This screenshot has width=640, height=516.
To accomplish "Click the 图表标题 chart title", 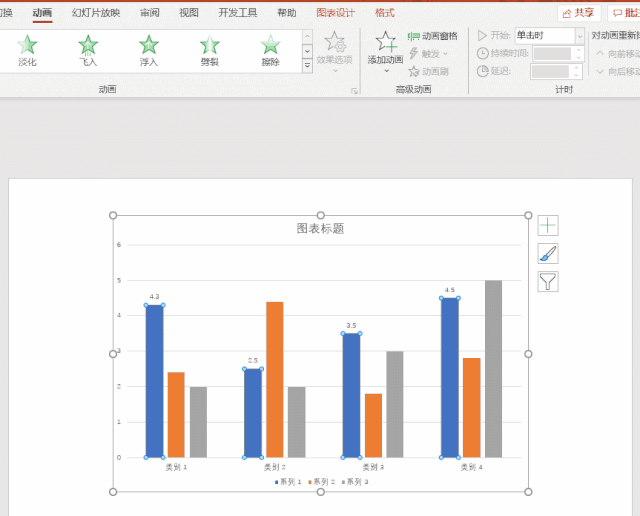I will (320, 228).
